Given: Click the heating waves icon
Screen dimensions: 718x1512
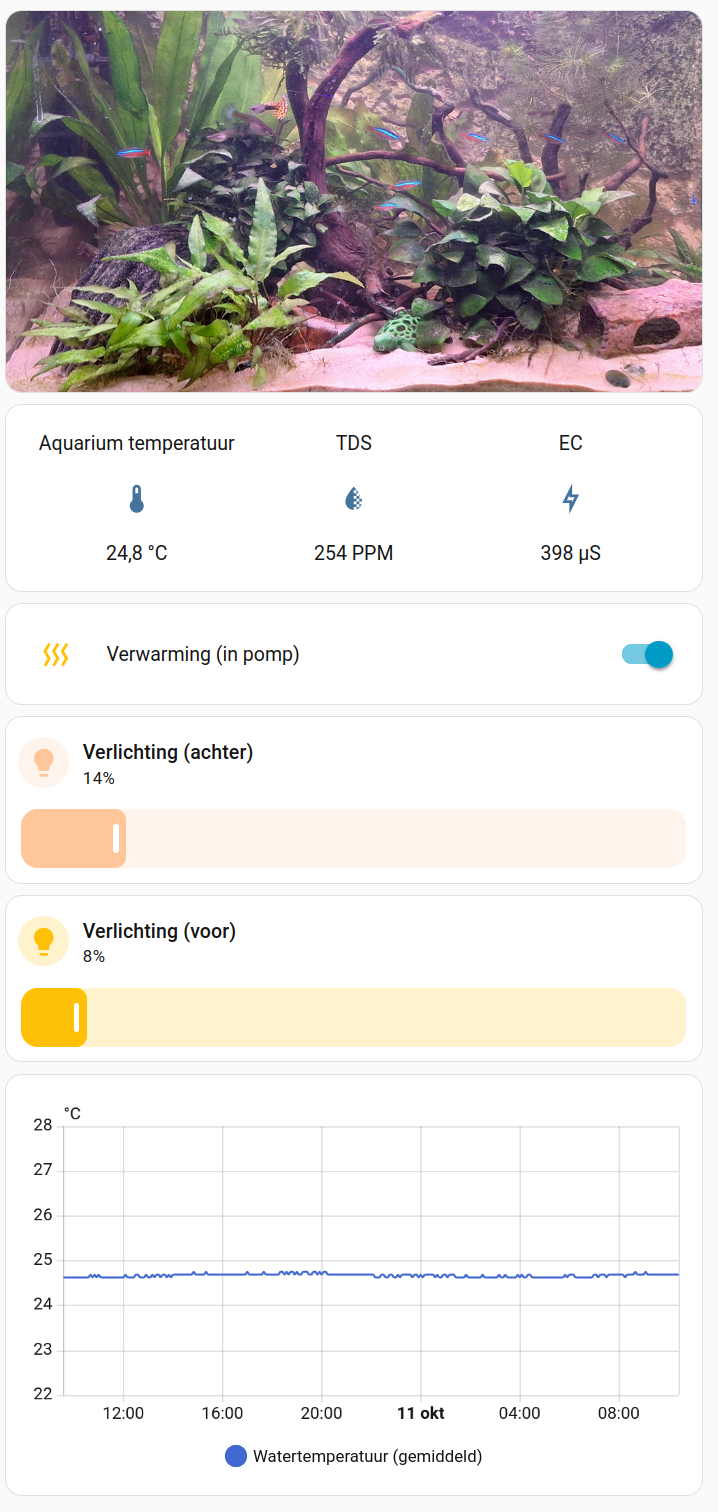Looking at the screenshot, I should pyautogui.click(x=56, y=655).
